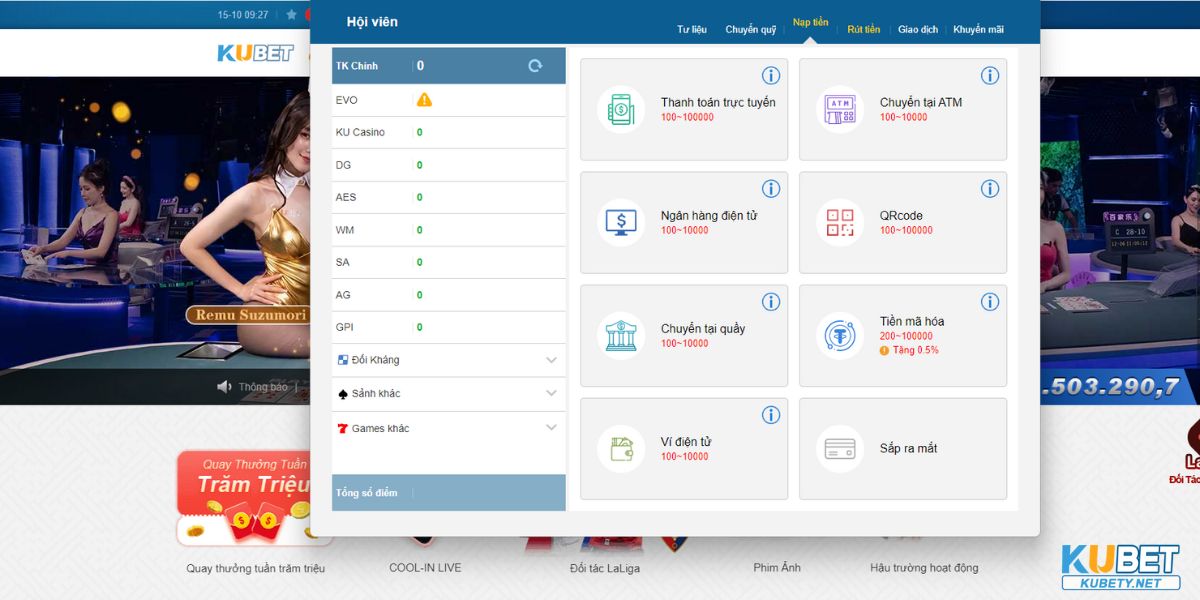Click the e-wallet icon

621,448
